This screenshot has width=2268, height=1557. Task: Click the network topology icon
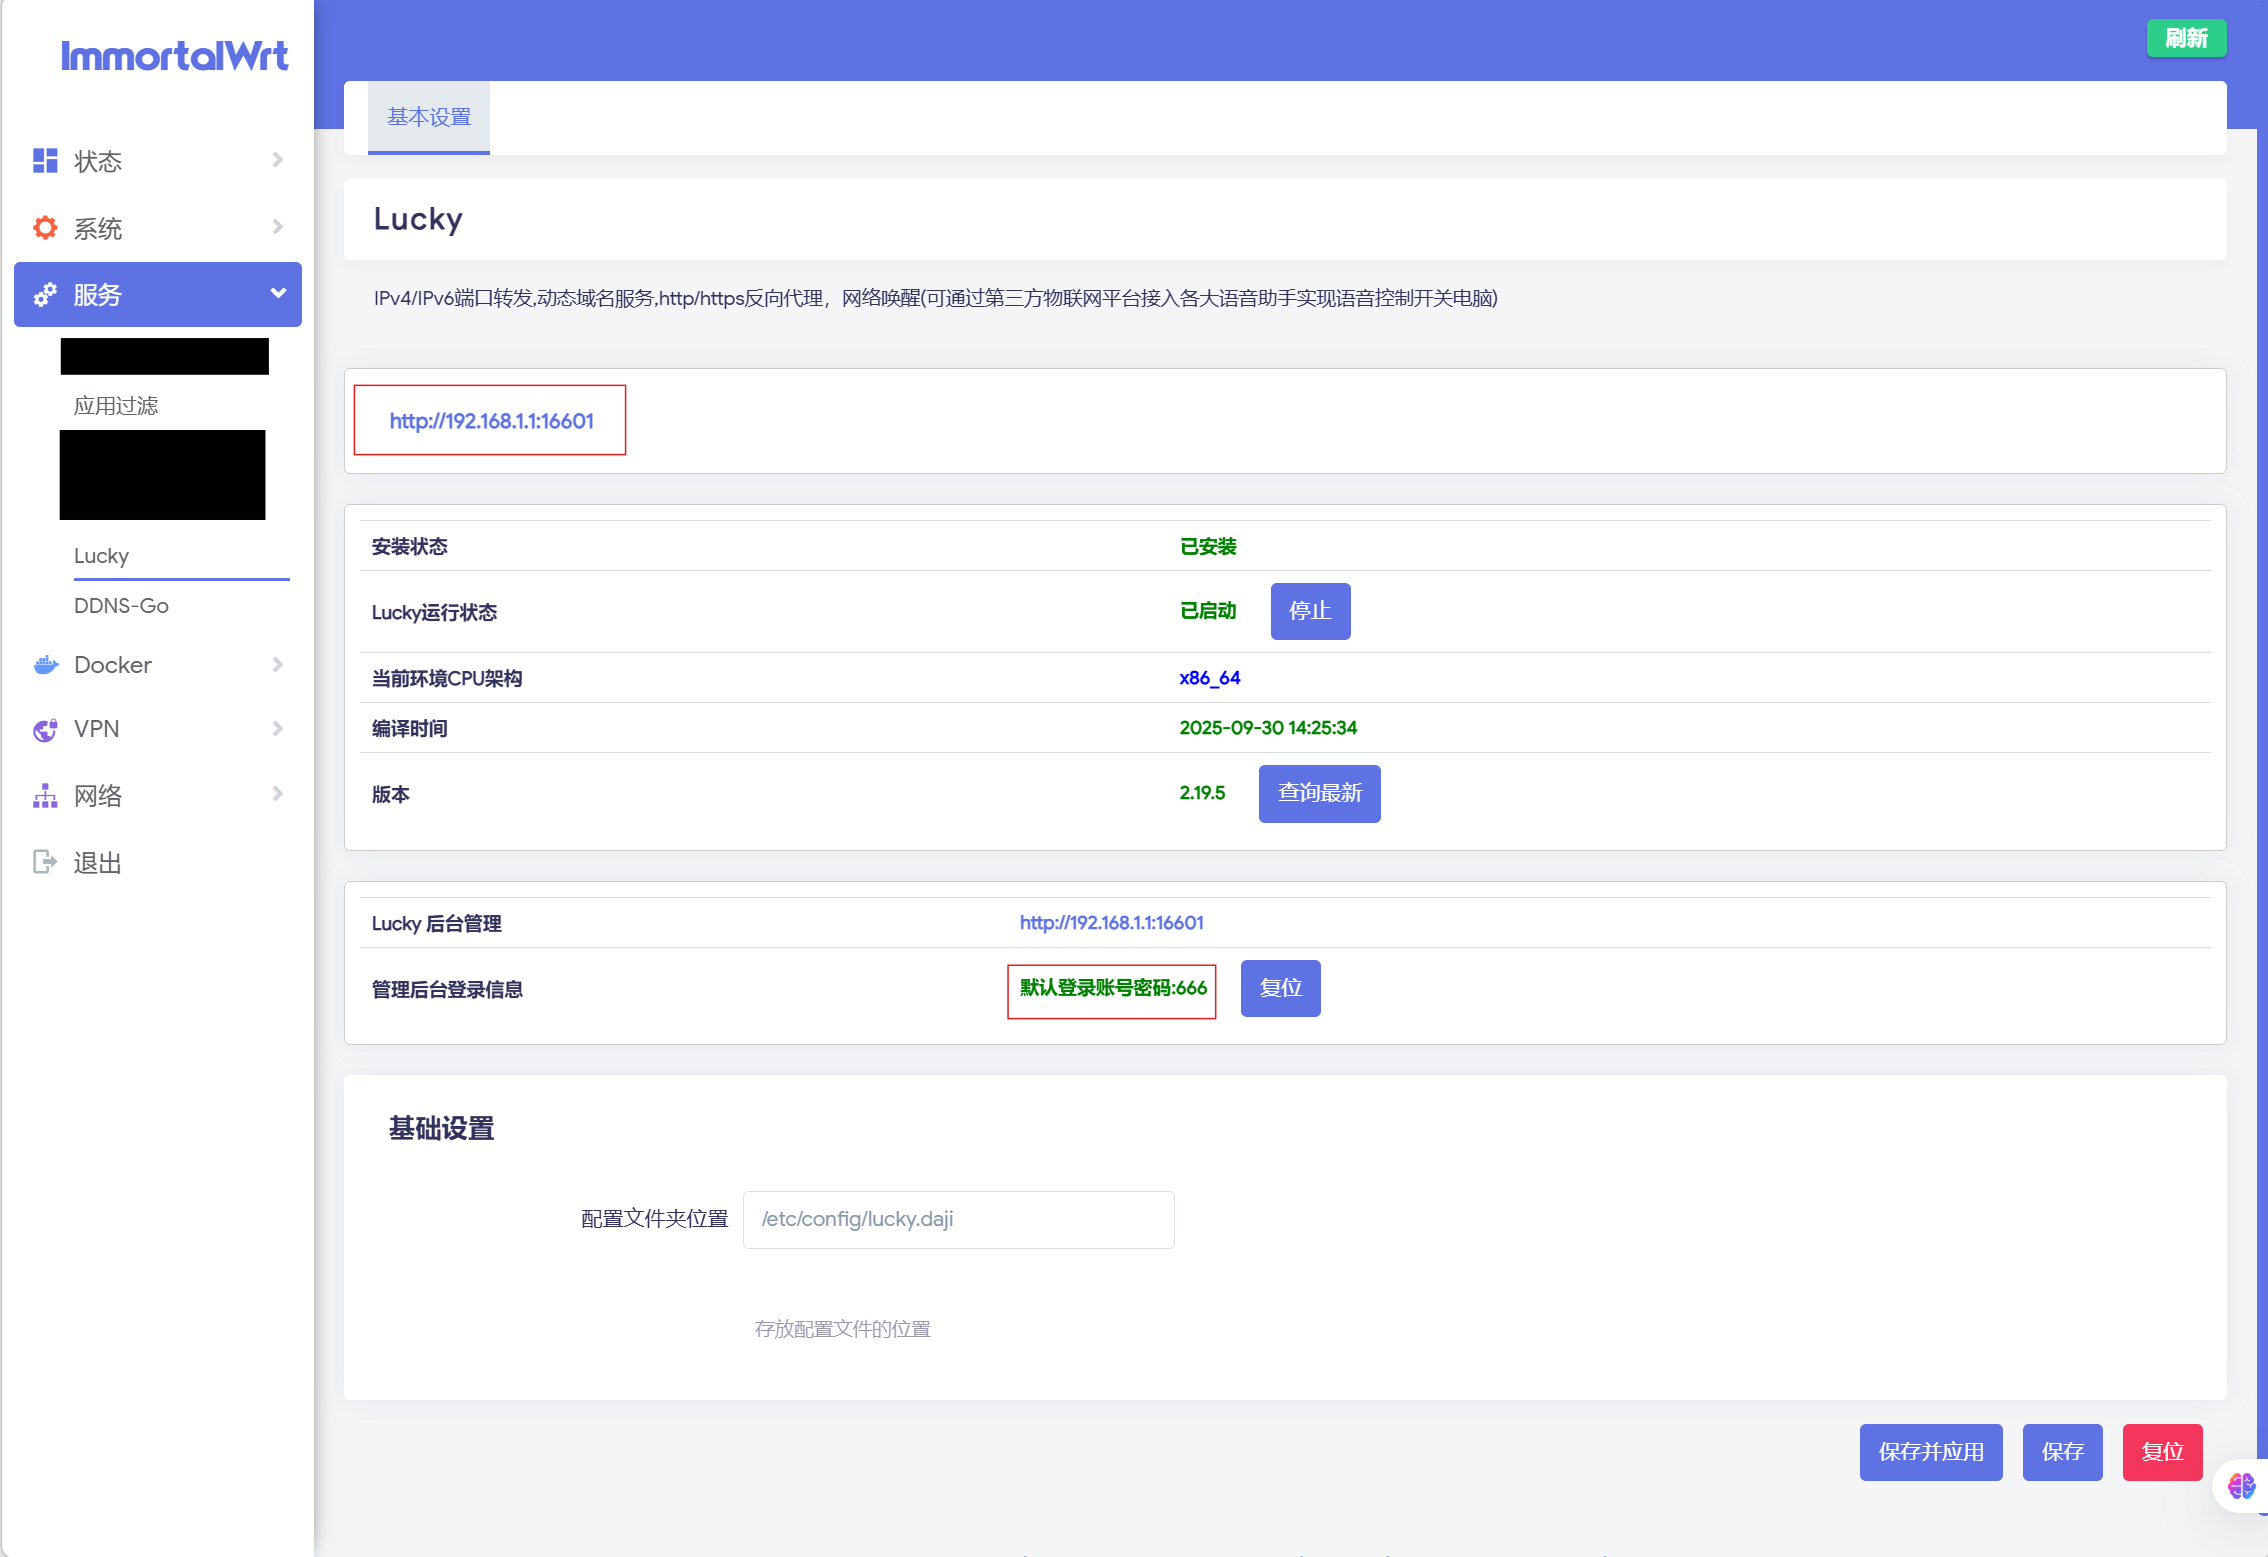[45, 796]
